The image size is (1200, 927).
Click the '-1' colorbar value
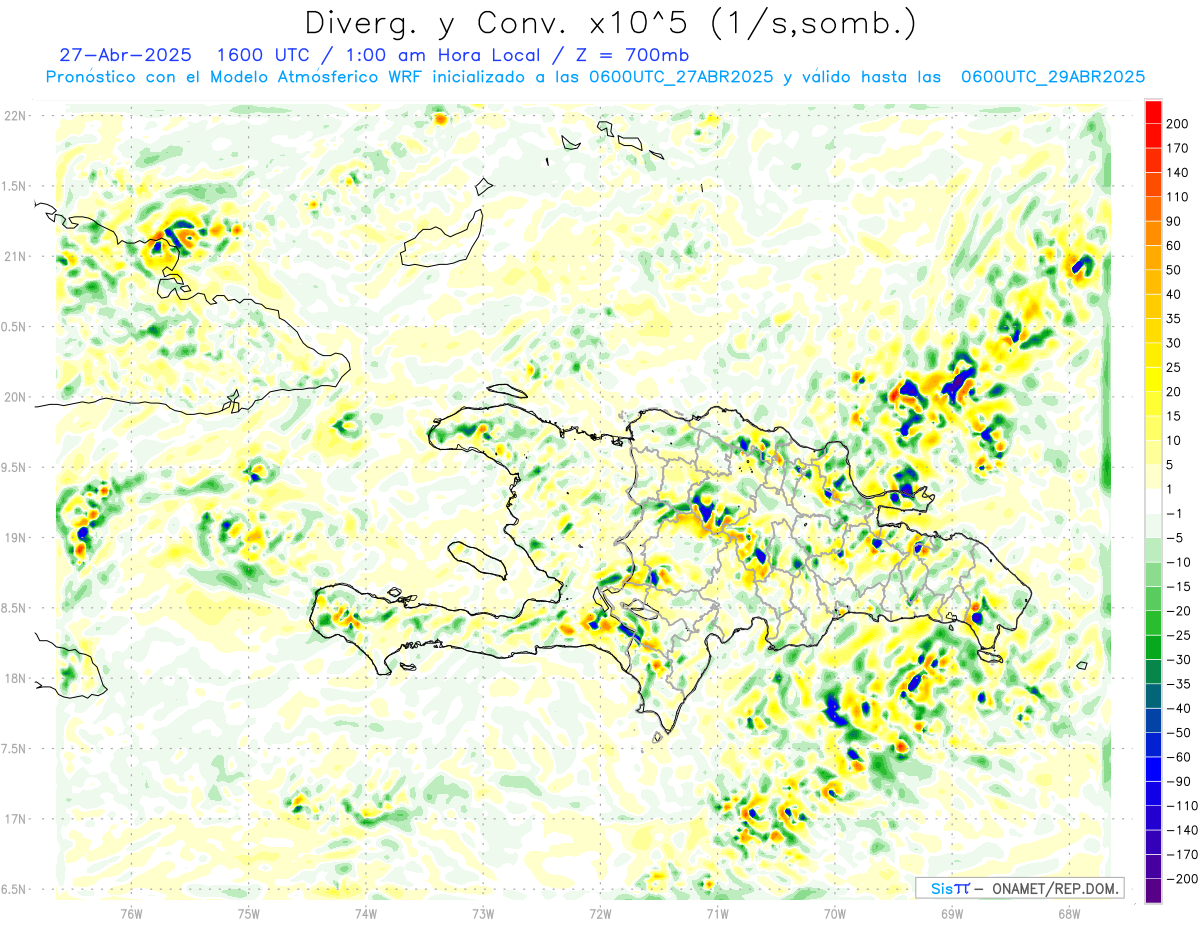tap(1174, 514)
